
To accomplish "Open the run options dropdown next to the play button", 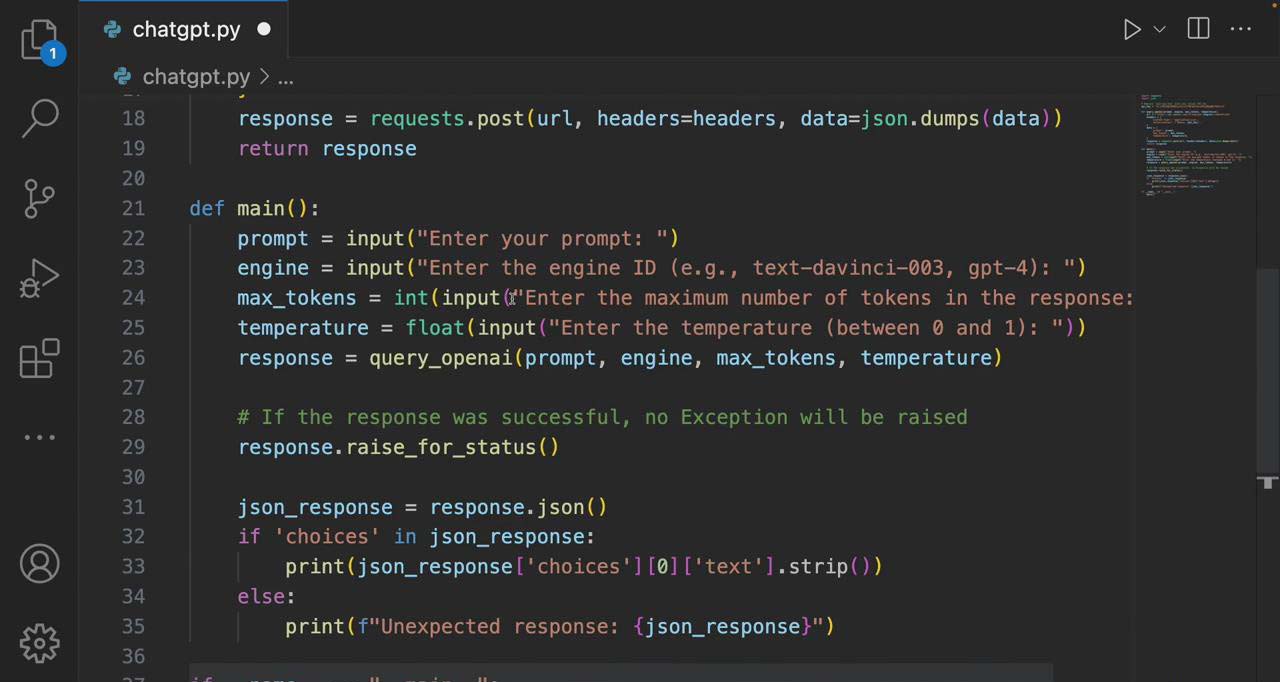I will [x=1158, y=29].
